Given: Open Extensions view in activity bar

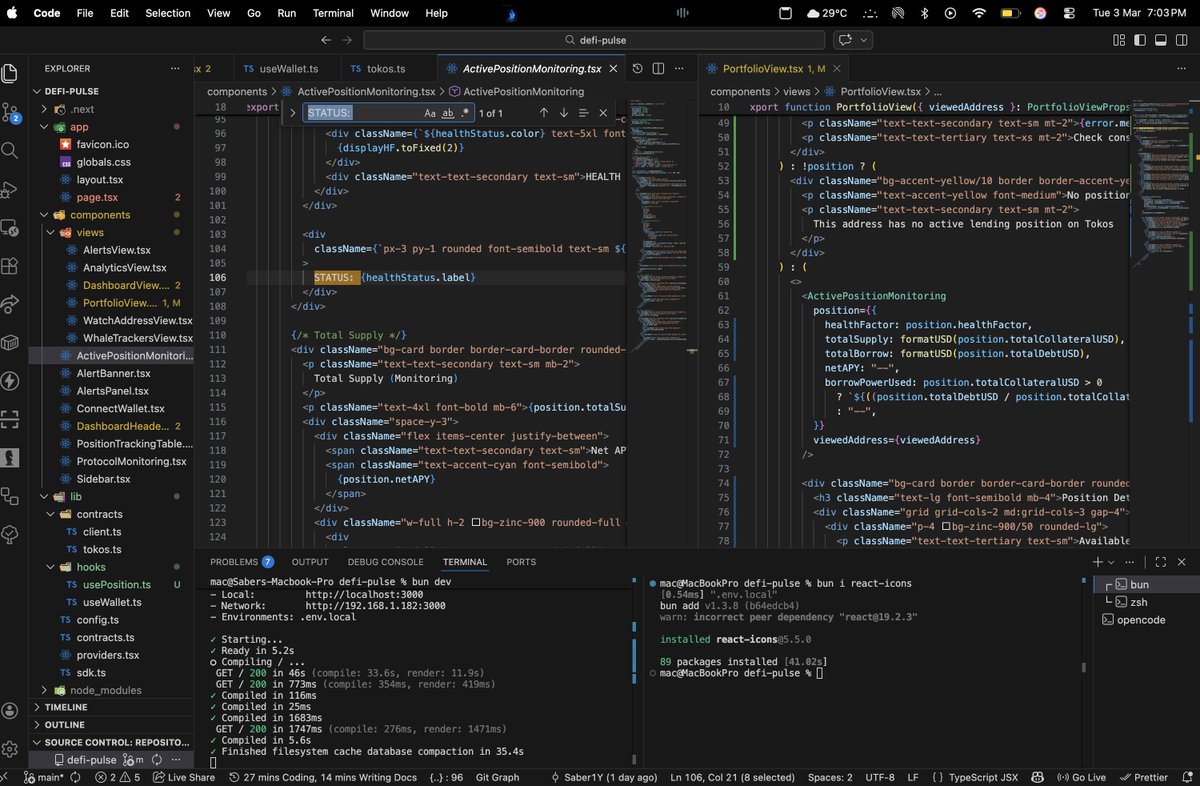Looking at the screenshot, I should click(10, 267).
